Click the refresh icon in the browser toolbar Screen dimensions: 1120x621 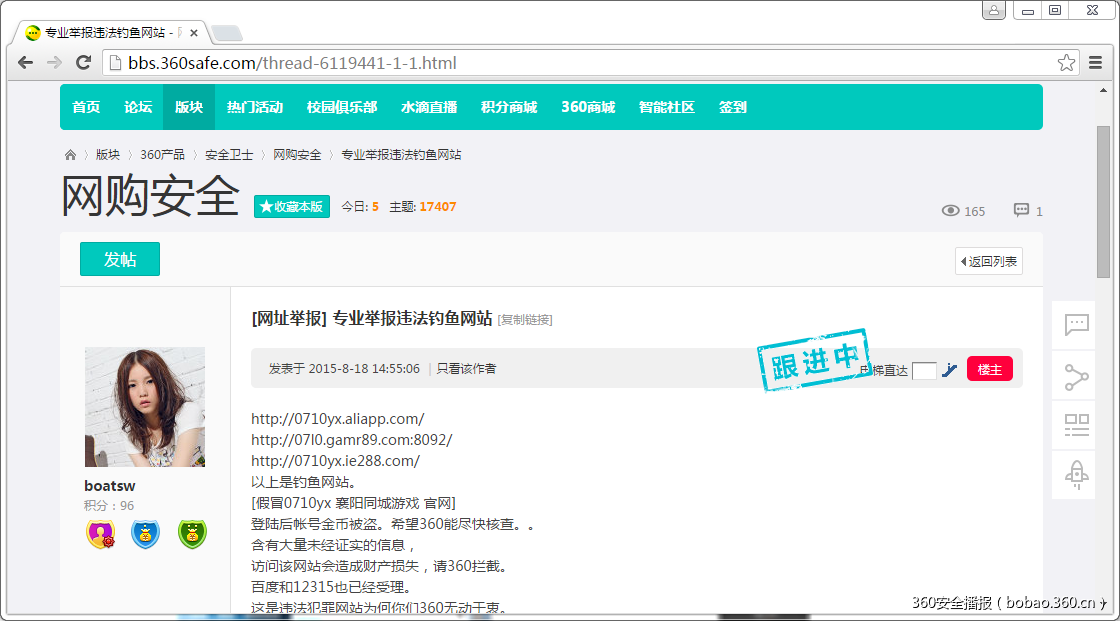pos(83,62)
